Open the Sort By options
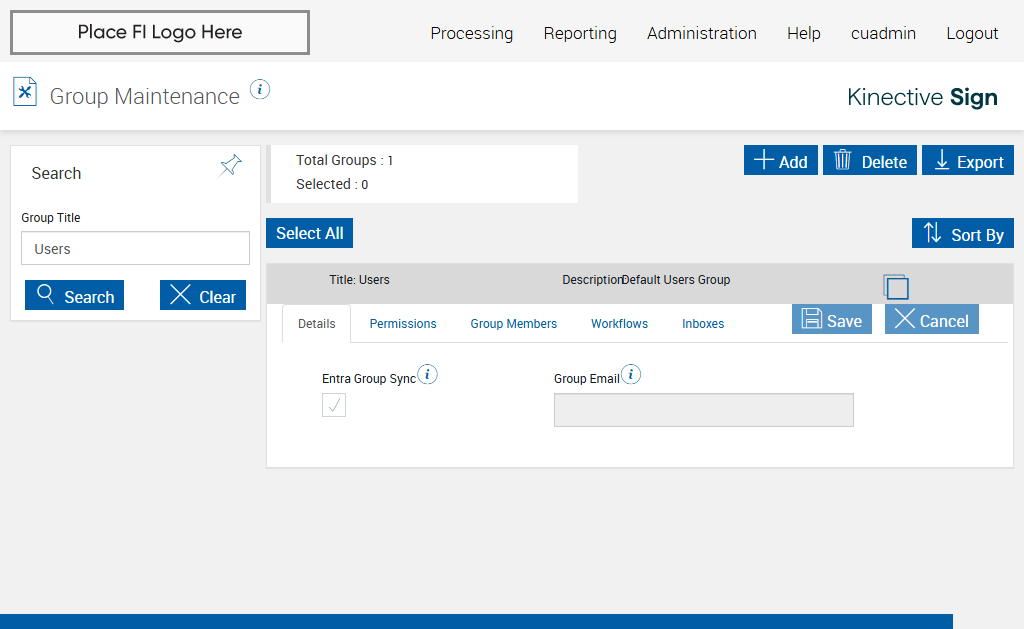Viewport: 1024px width, 629px height. pos(963,233)
